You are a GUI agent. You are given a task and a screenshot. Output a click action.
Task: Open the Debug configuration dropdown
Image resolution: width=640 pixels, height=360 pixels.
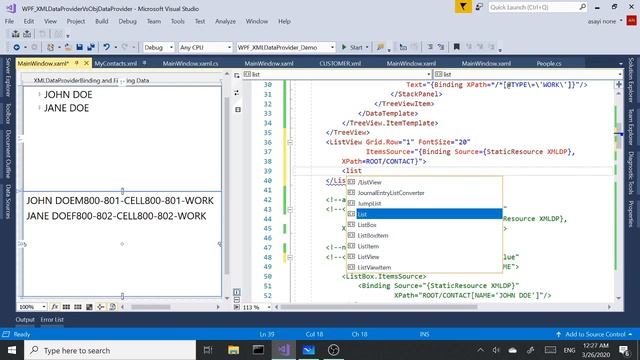click(158, 47)
